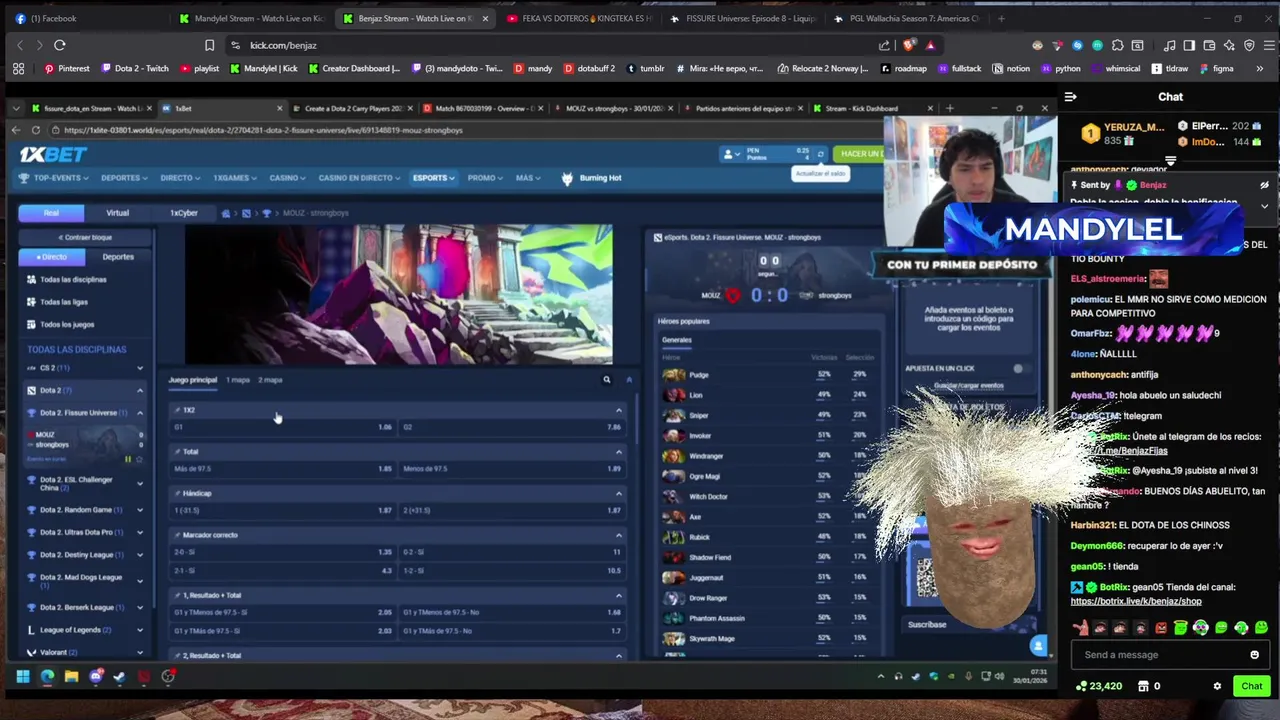Click the 1XBET logo

pyautogui.click(x=53, y=154)
